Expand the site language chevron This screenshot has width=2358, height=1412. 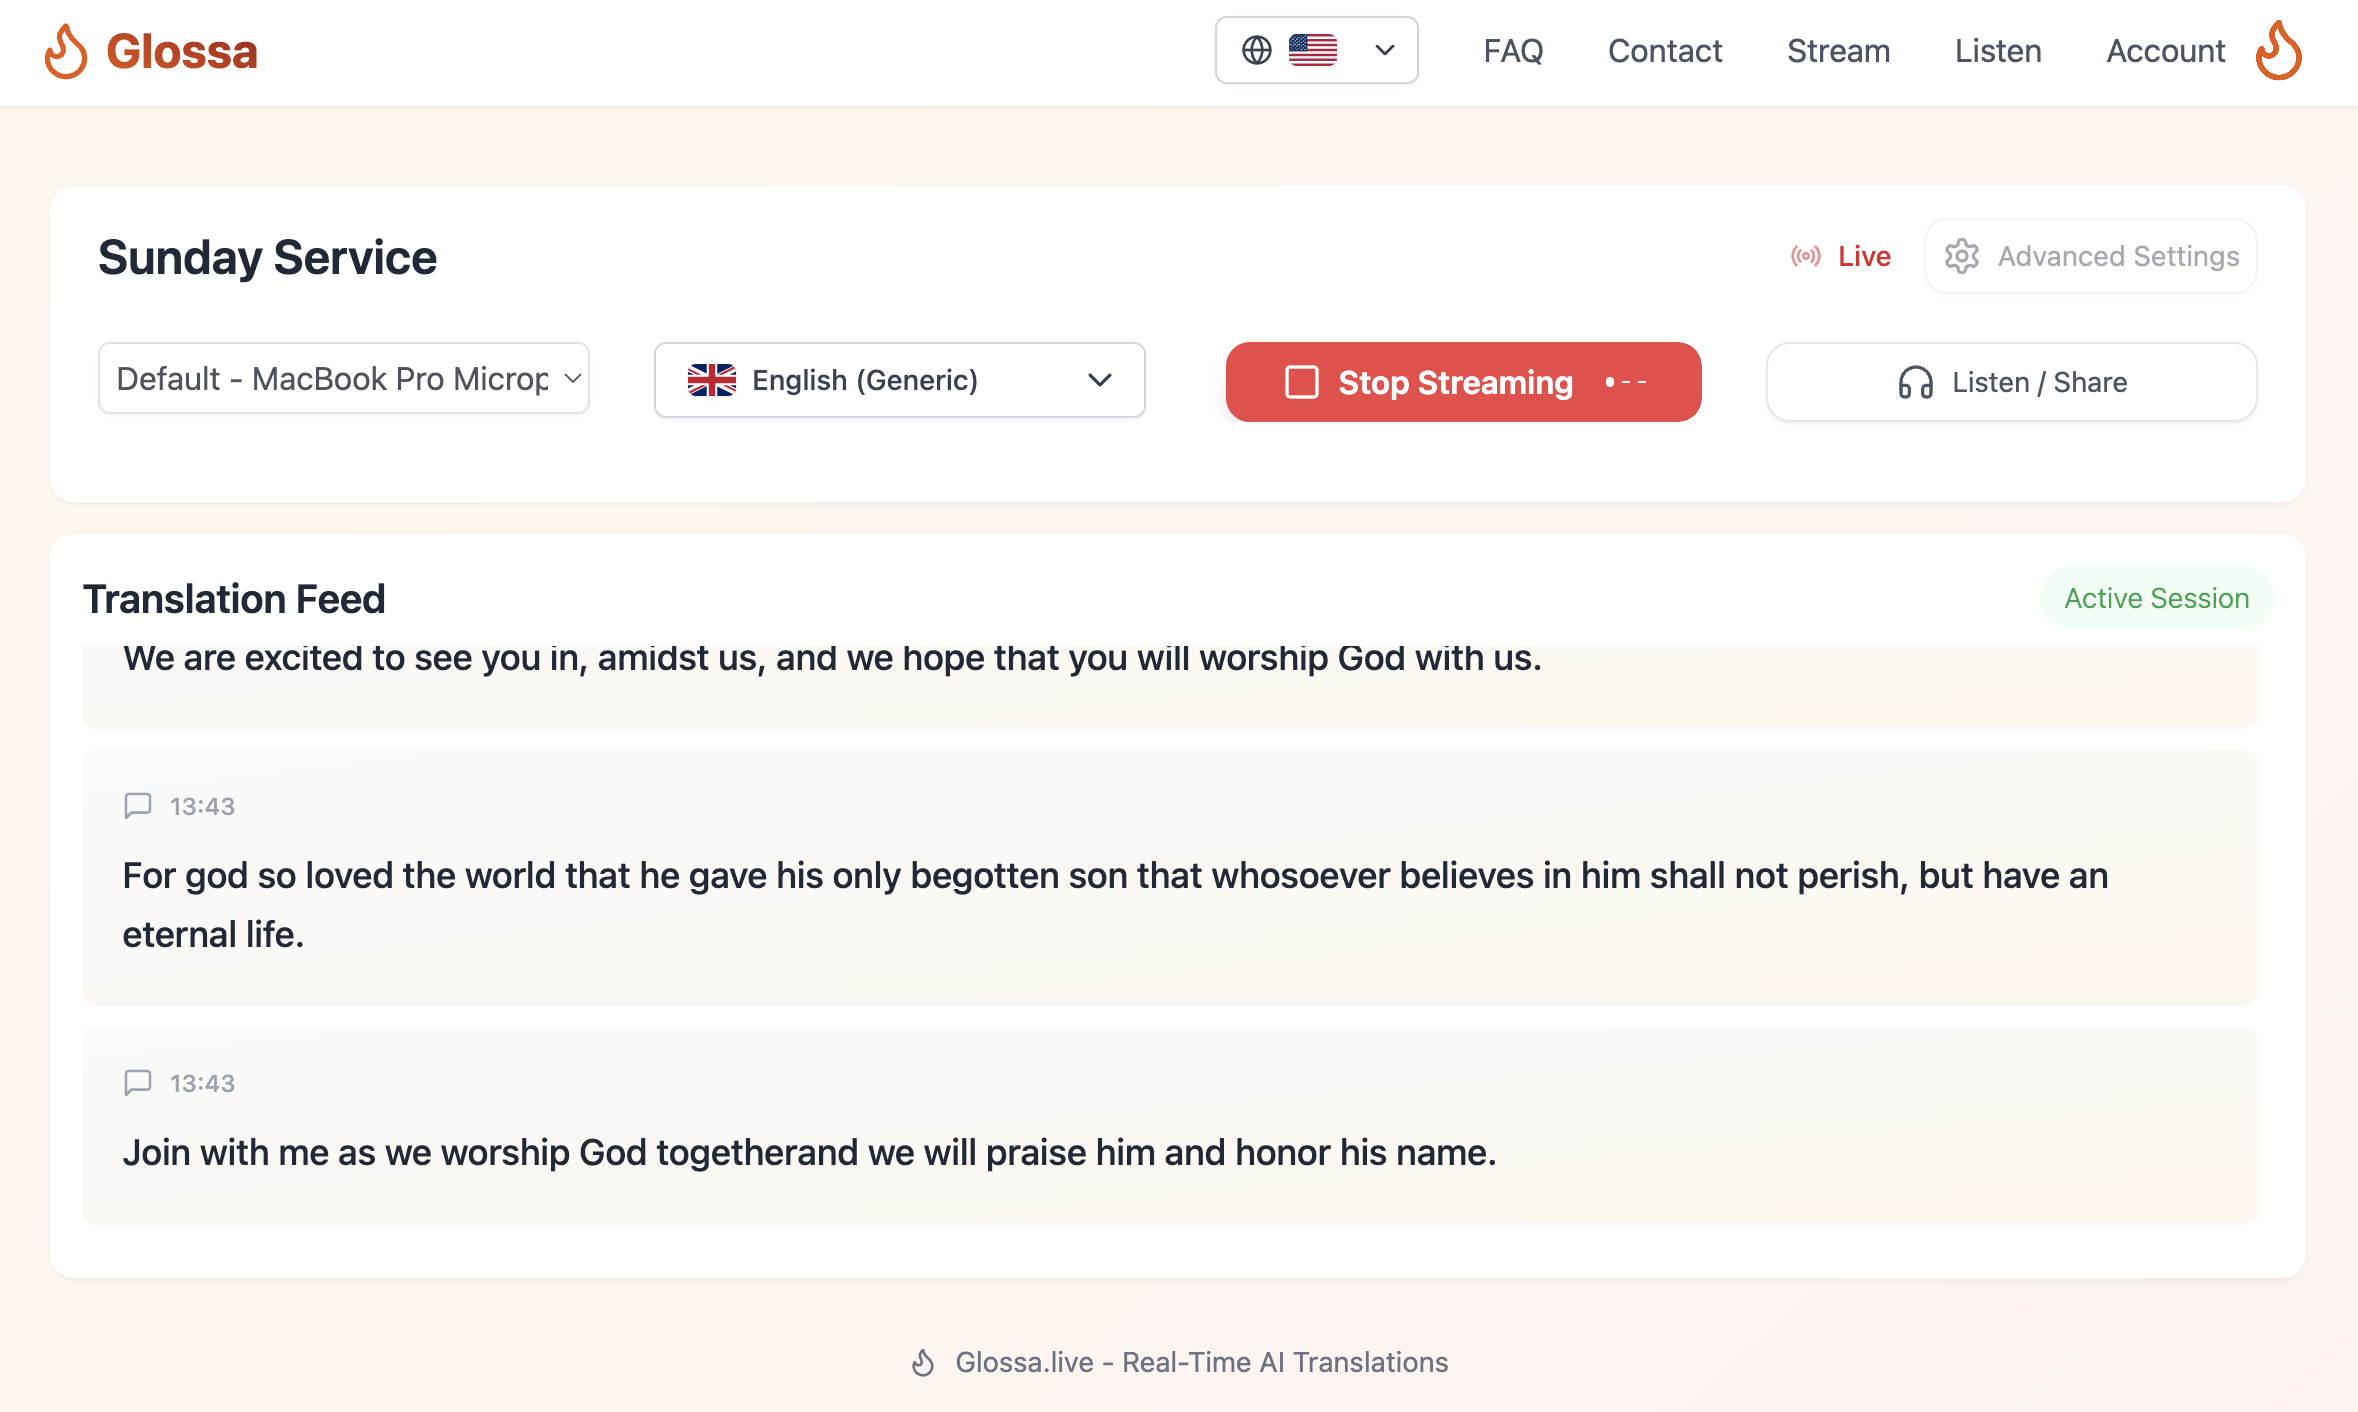point(1384,50)
